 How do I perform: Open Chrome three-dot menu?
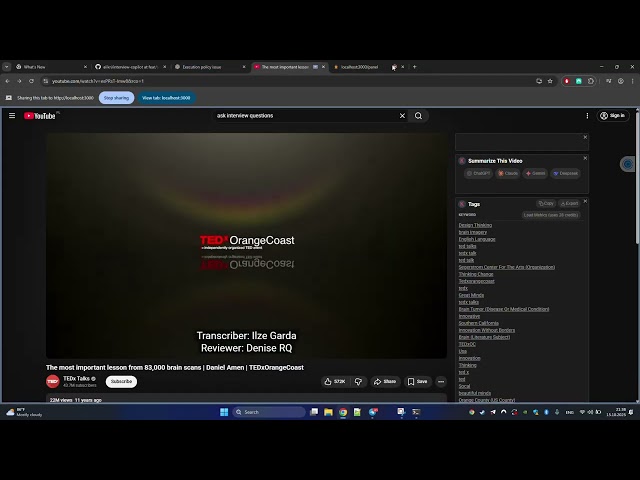[632, 81]
